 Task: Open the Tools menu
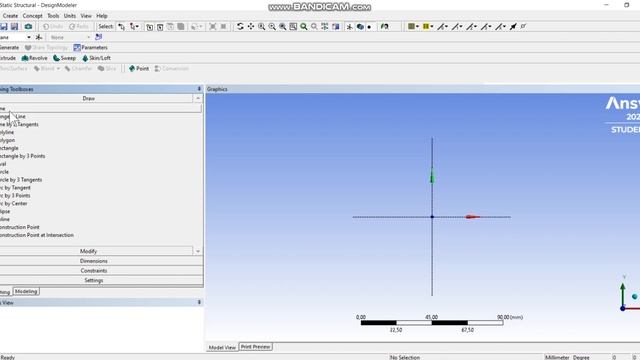point(53,16)
